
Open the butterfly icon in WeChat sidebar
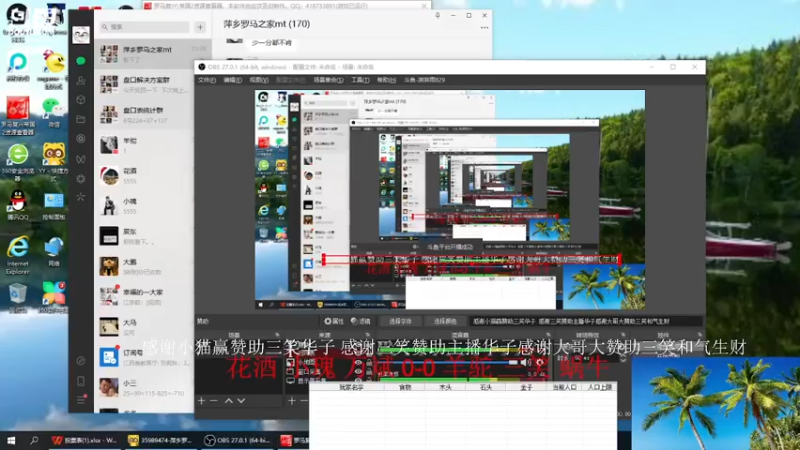pyautogui.click(x=81, y=159)
